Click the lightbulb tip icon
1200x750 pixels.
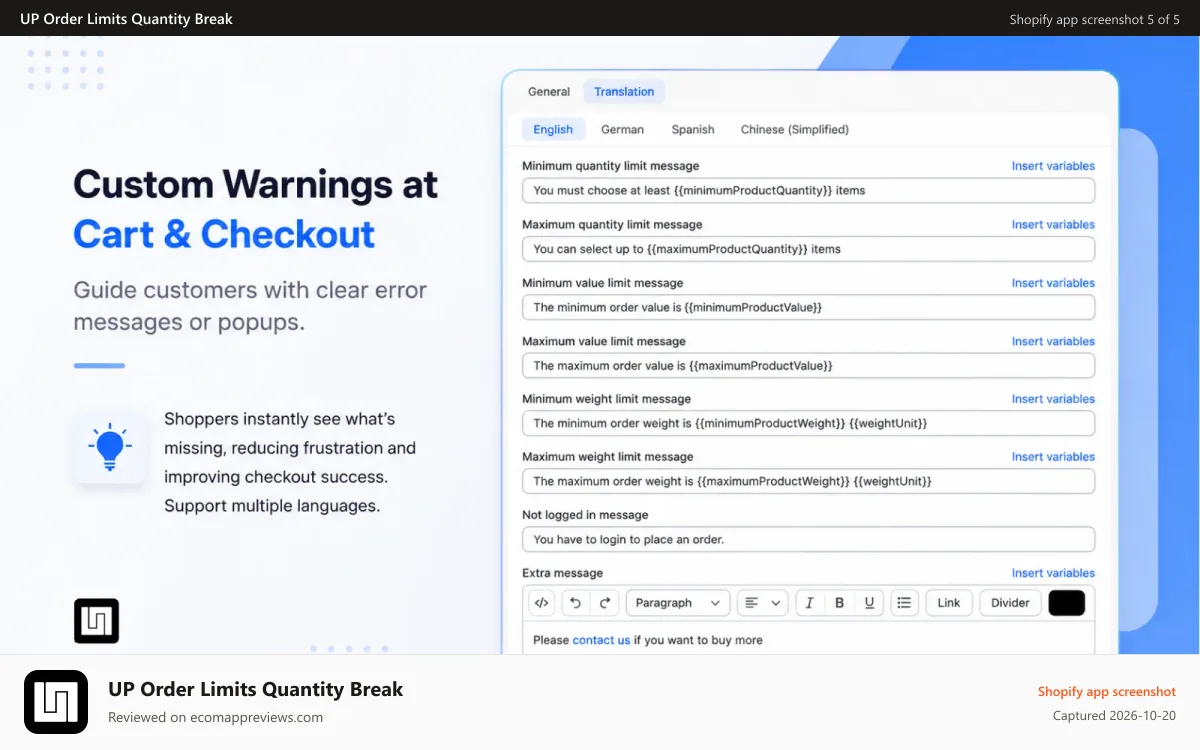tap(110, 447)
